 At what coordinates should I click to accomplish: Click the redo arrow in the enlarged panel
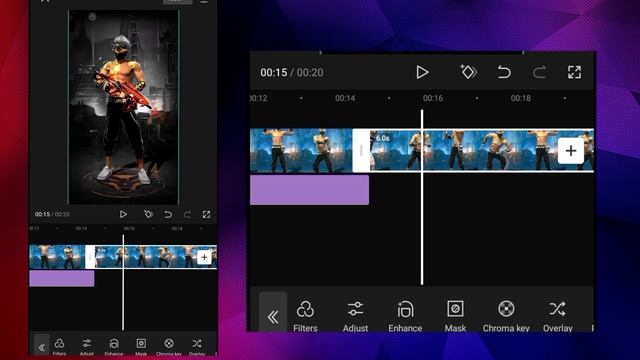pyautogui.click(x=539, y=72)
